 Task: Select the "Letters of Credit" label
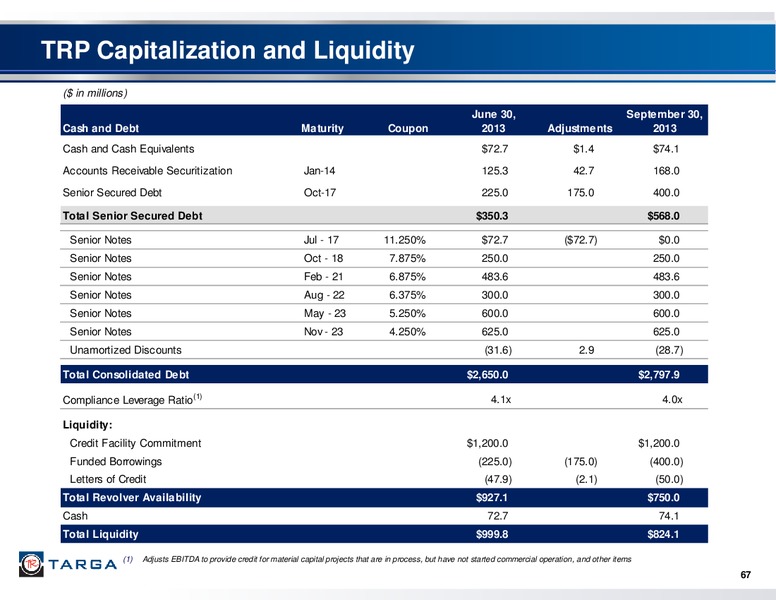point(107,479)
